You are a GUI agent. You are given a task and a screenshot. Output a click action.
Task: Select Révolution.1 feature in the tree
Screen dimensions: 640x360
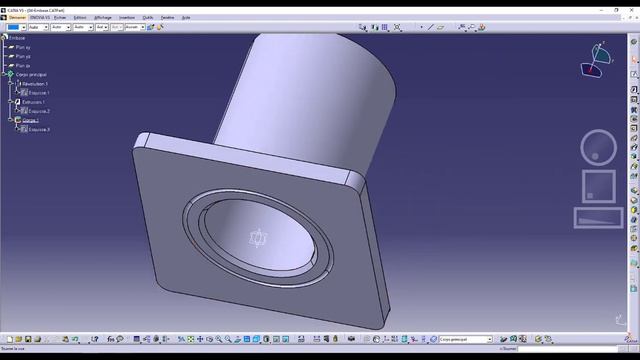(x=35, y=84)
